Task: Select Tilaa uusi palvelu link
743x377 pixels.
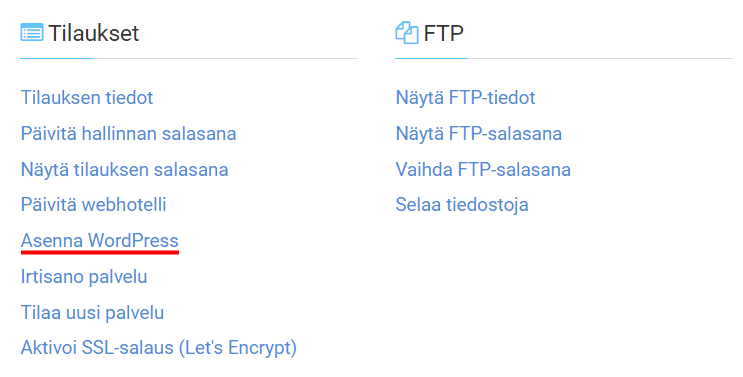Action: coord(92,313)
